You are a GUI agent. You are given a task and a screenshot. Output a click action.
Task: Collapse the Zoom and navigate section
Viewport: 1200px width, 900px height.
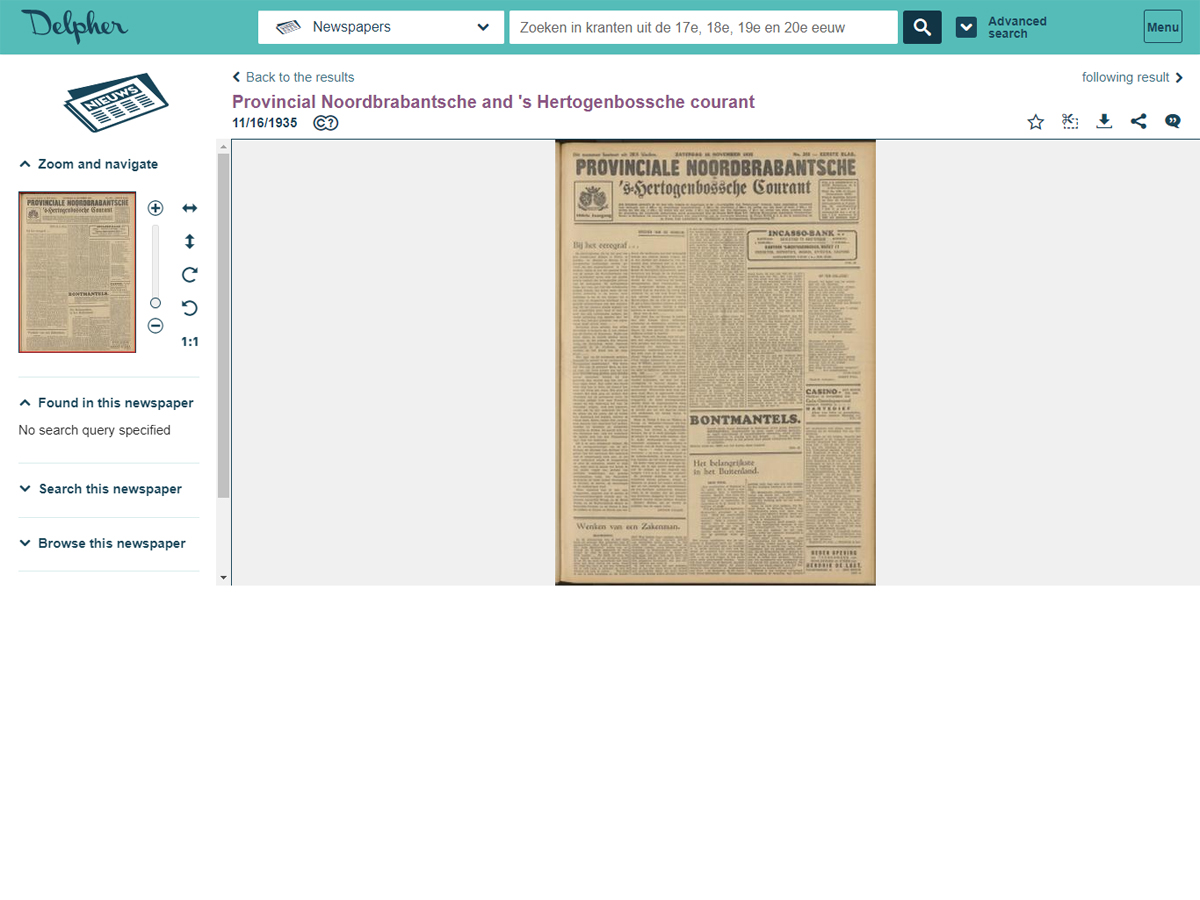88,164
